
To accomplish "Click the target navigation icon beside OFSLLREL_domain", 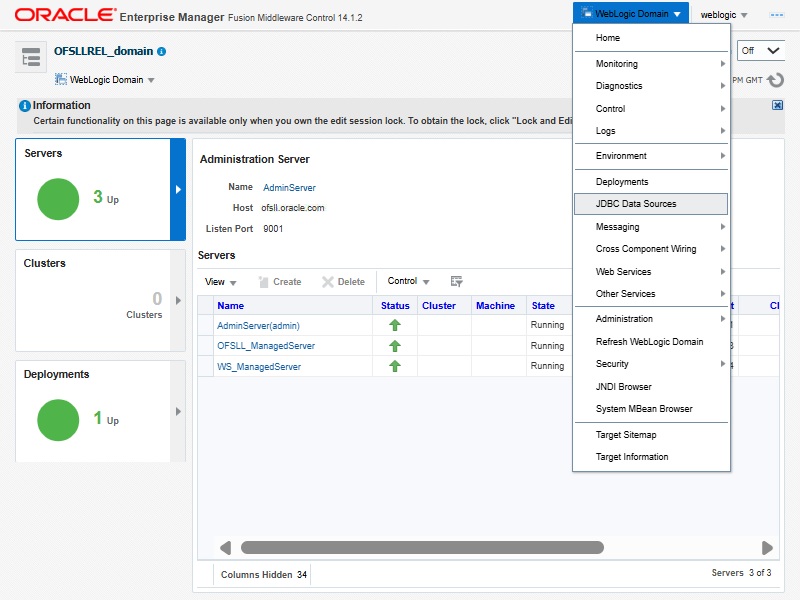I will (31, 58).
